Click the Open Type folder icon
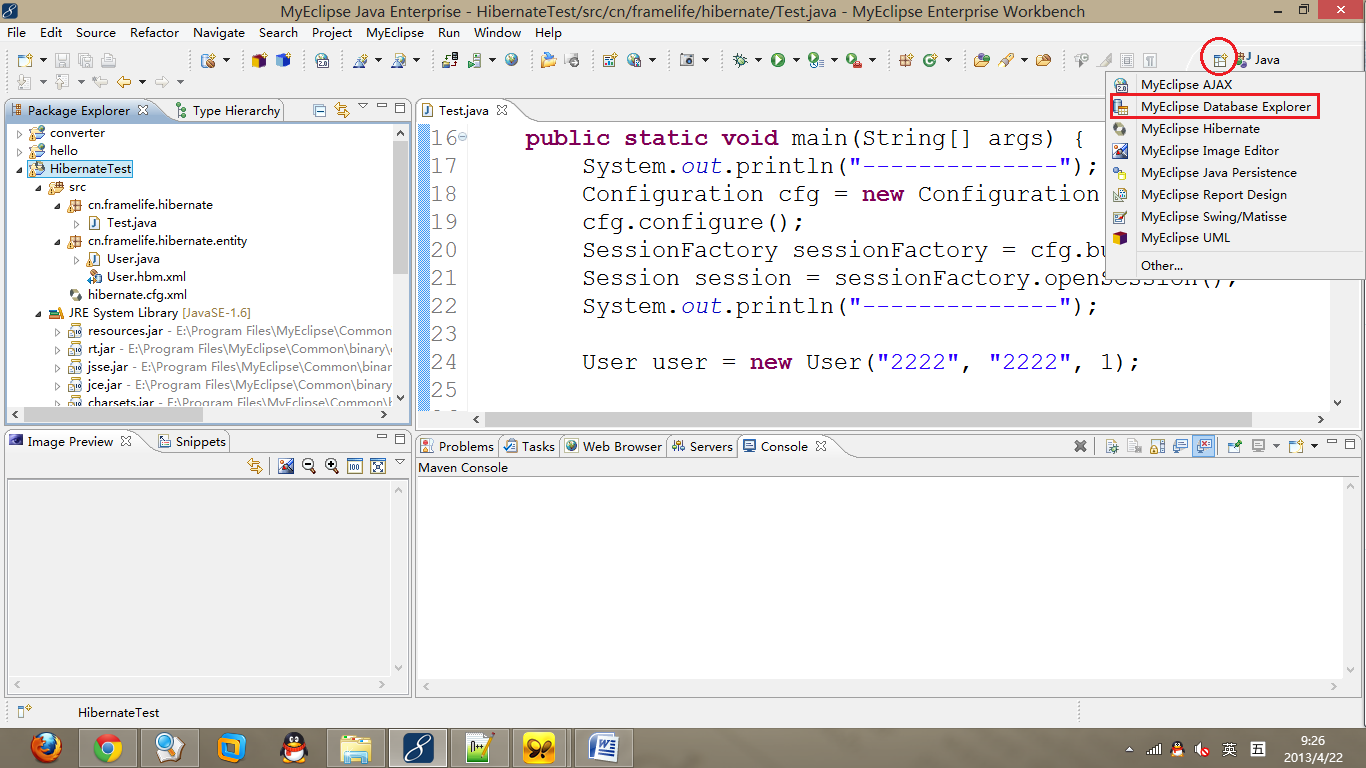The image size is (1366, 768). 982,60
